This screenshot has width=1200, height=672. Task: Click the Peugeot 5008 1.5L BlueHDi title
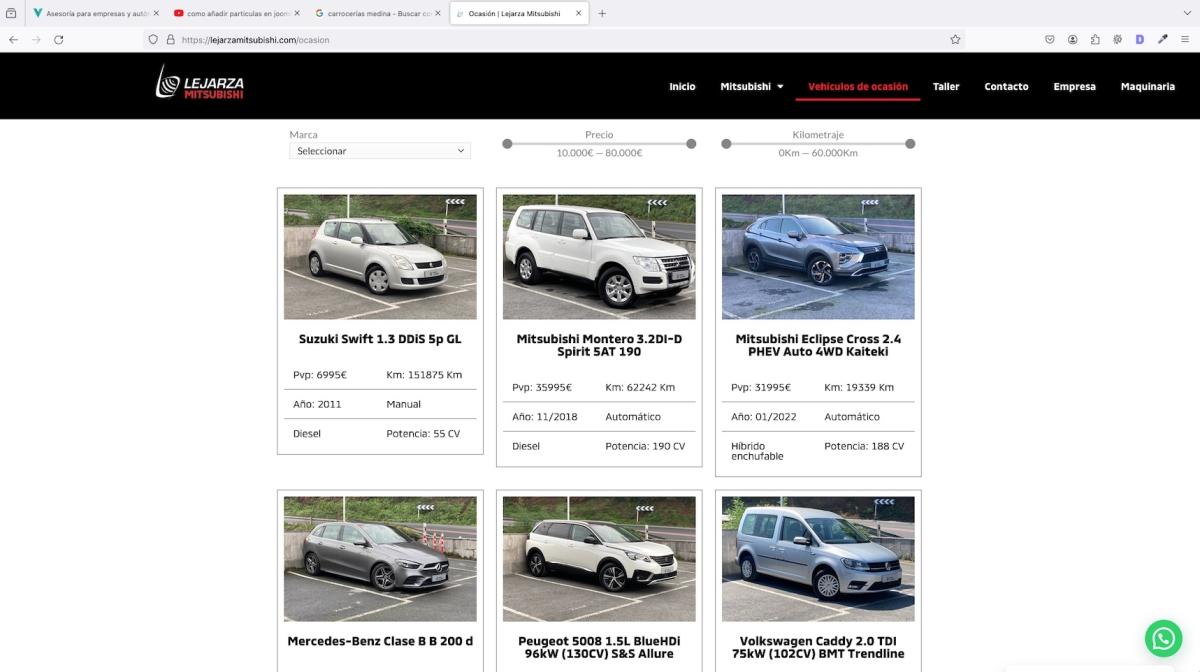pos(599,647)
